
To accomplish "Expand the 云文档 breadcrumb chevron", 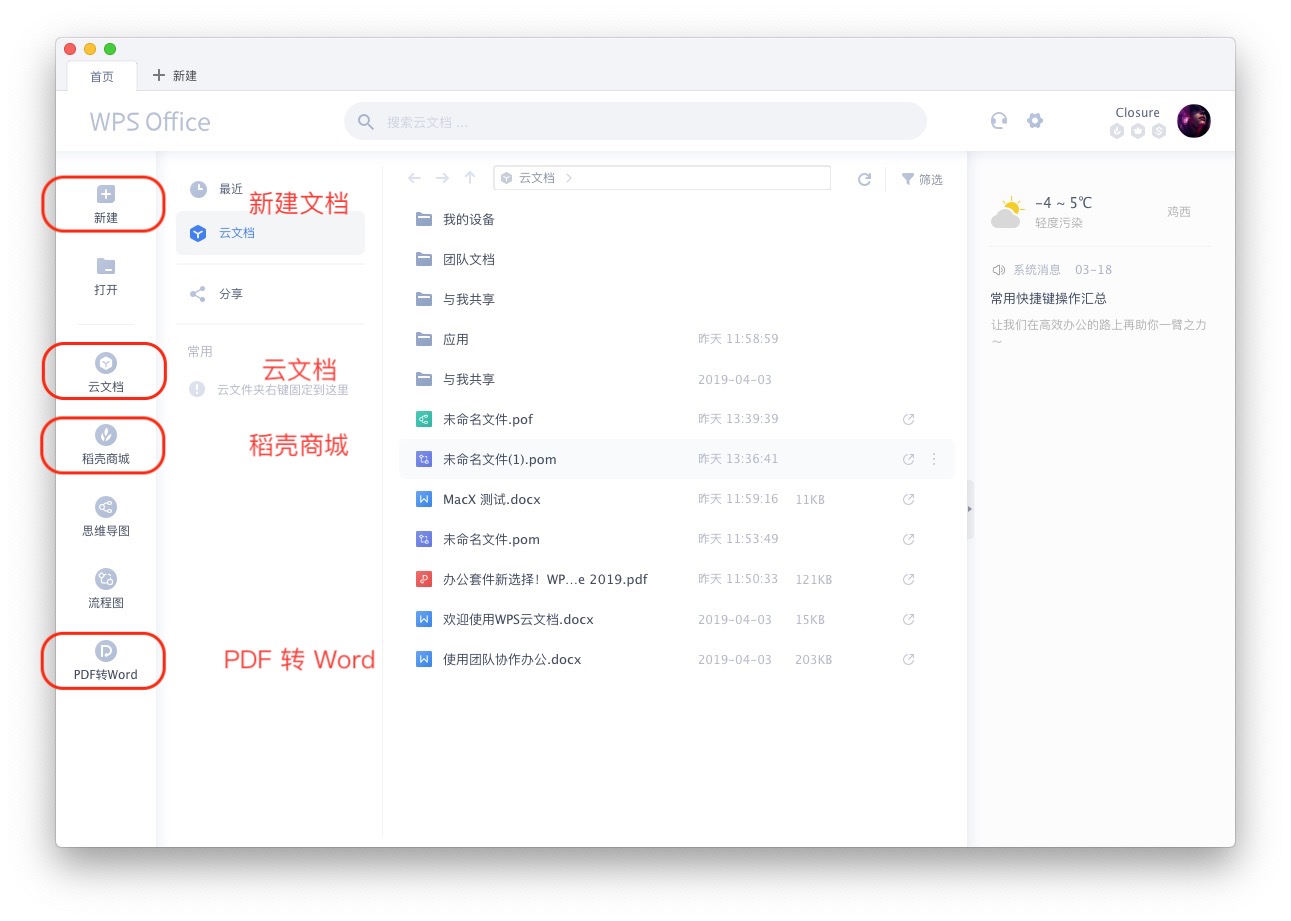I will (x=568, y=177).
